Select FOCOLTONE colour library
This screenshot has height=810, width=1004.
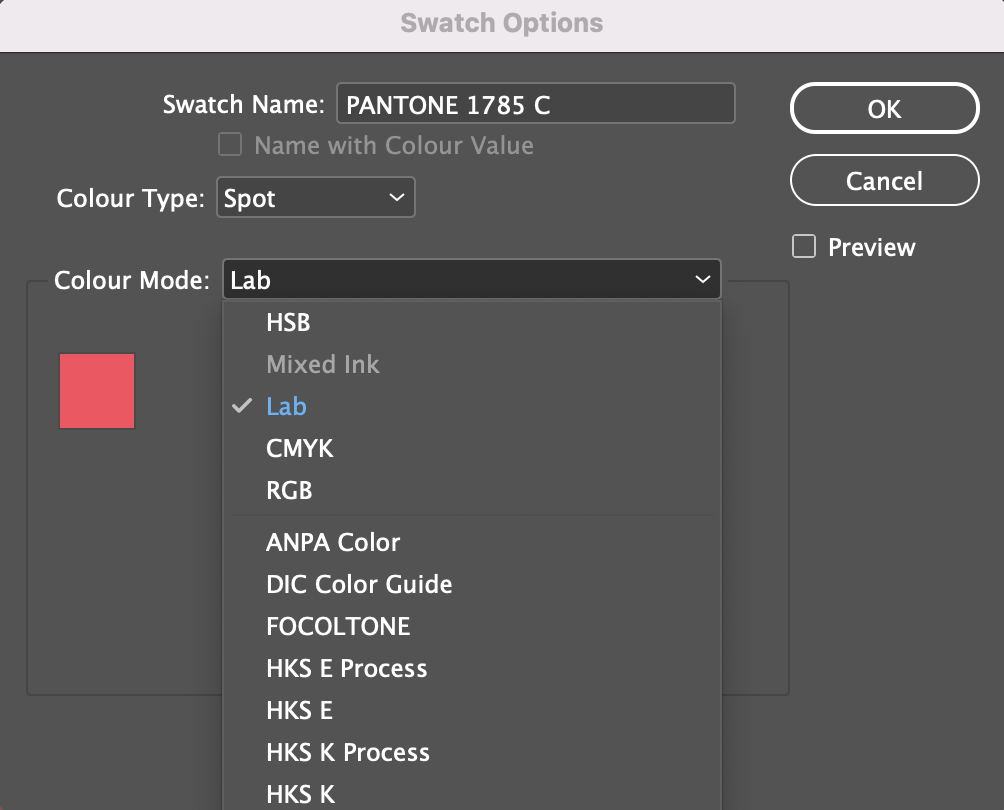point(337,626)
